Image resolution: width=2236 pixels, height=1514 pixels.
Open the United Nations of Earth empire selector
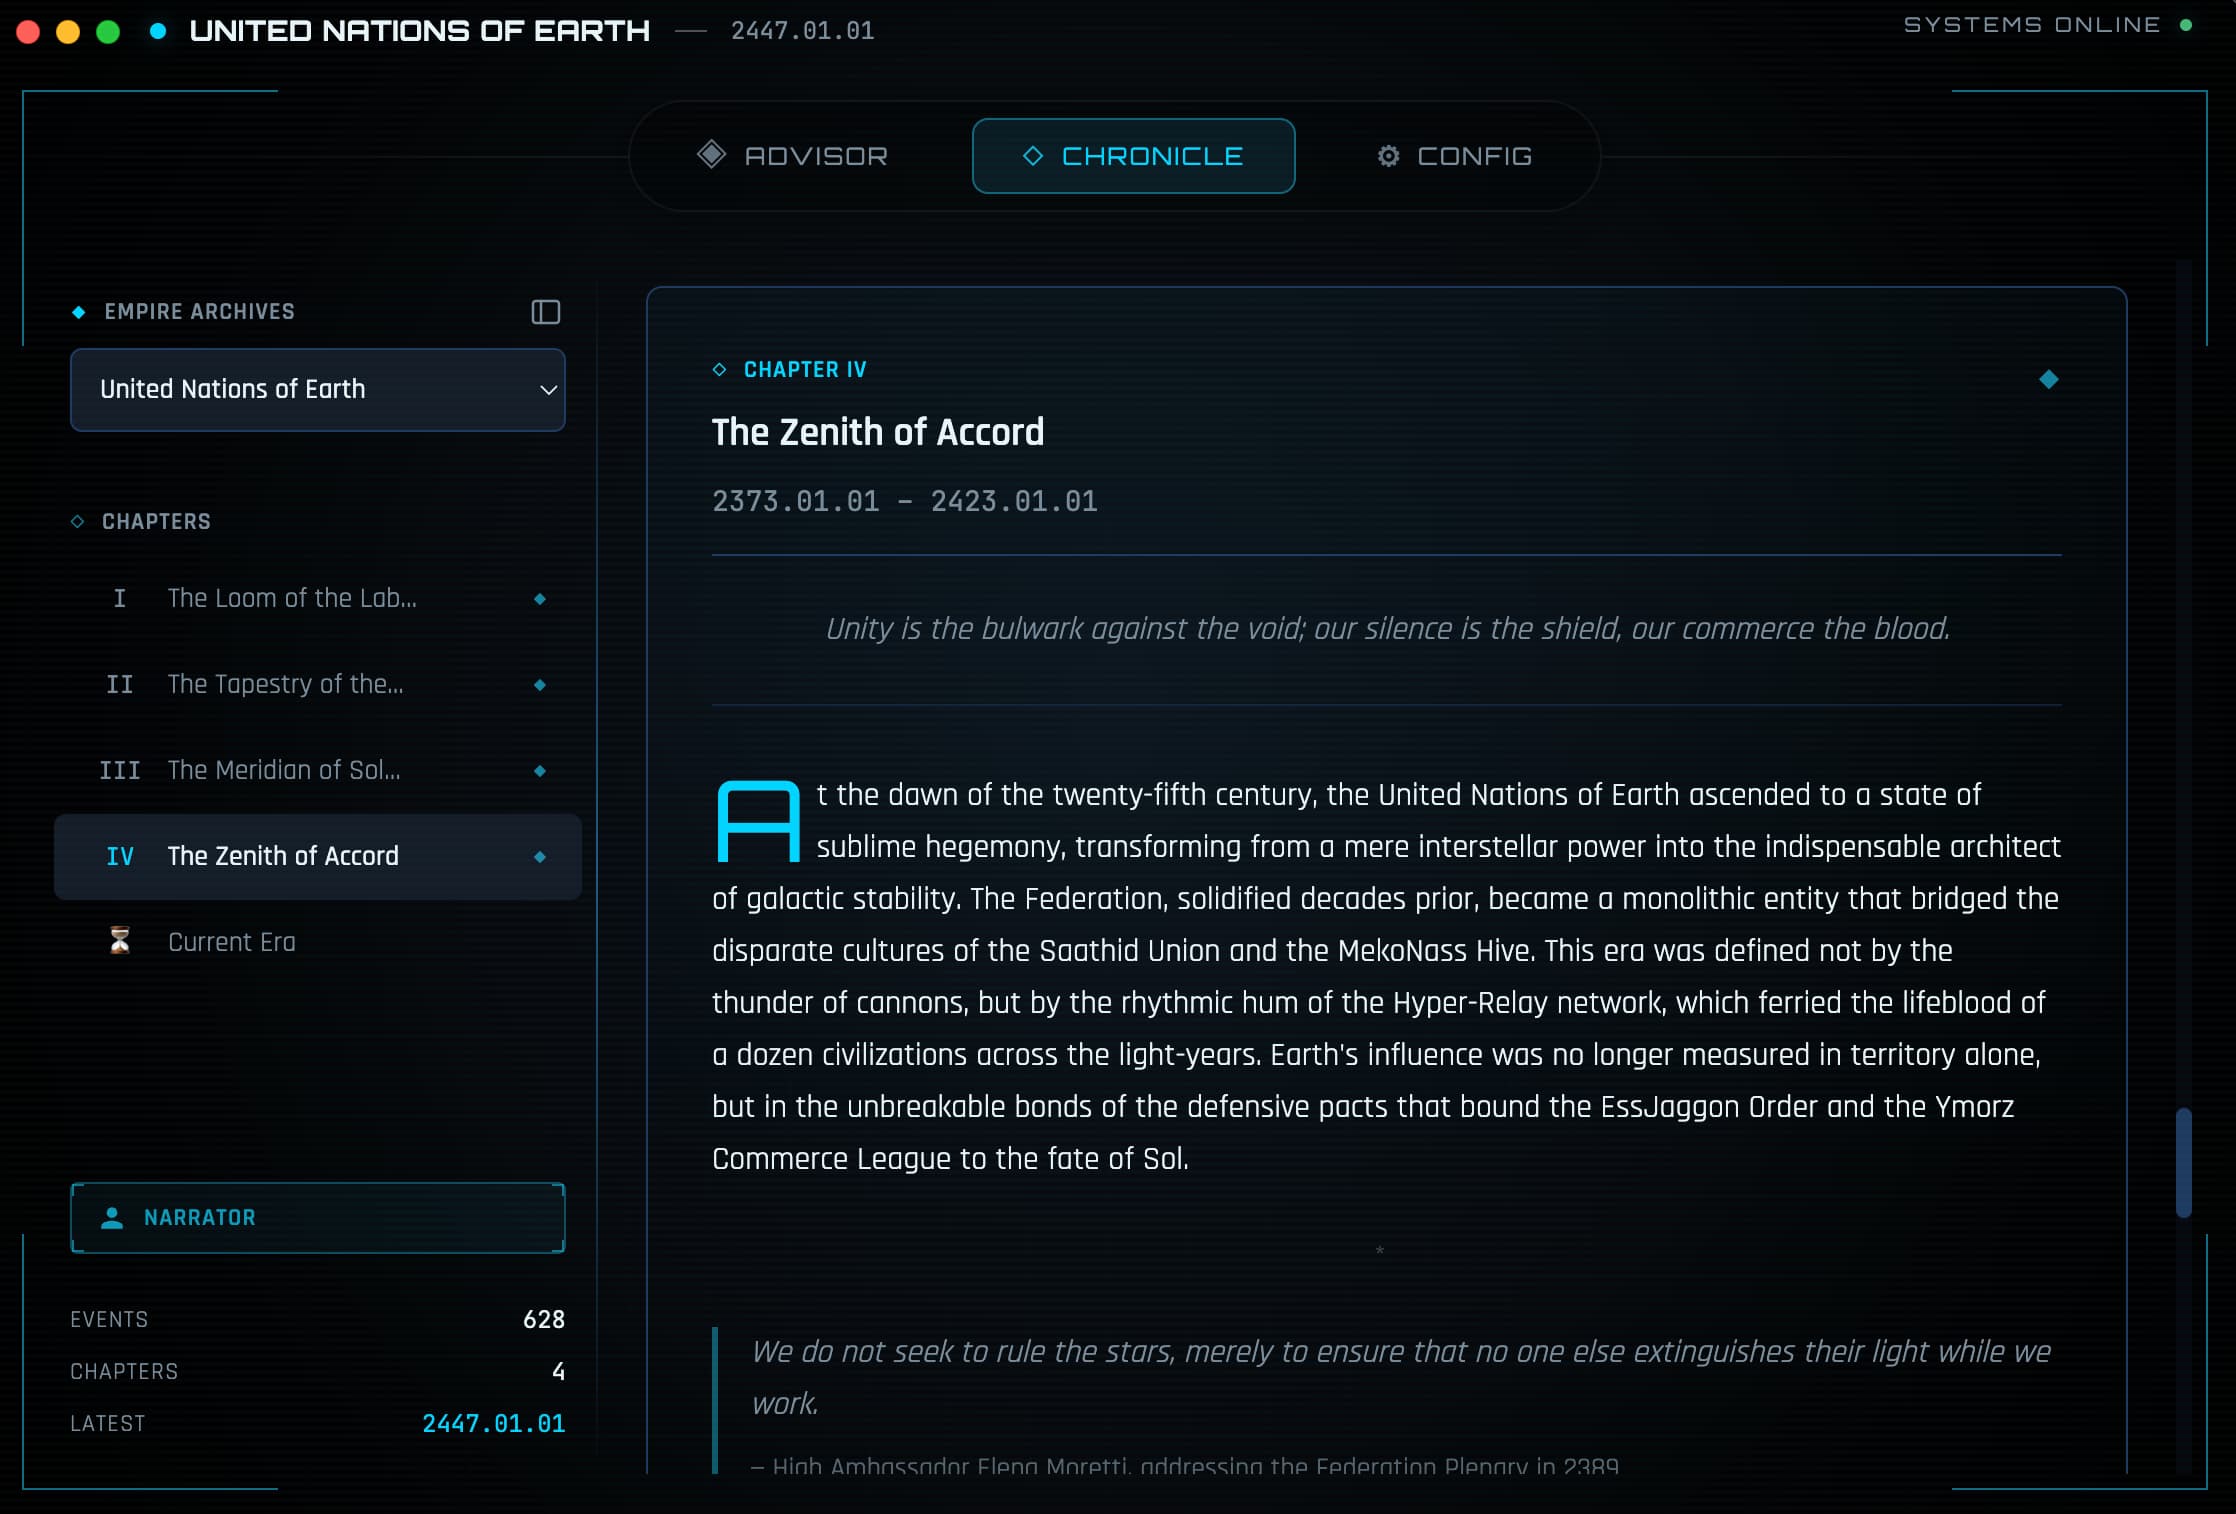click(317, 390)
